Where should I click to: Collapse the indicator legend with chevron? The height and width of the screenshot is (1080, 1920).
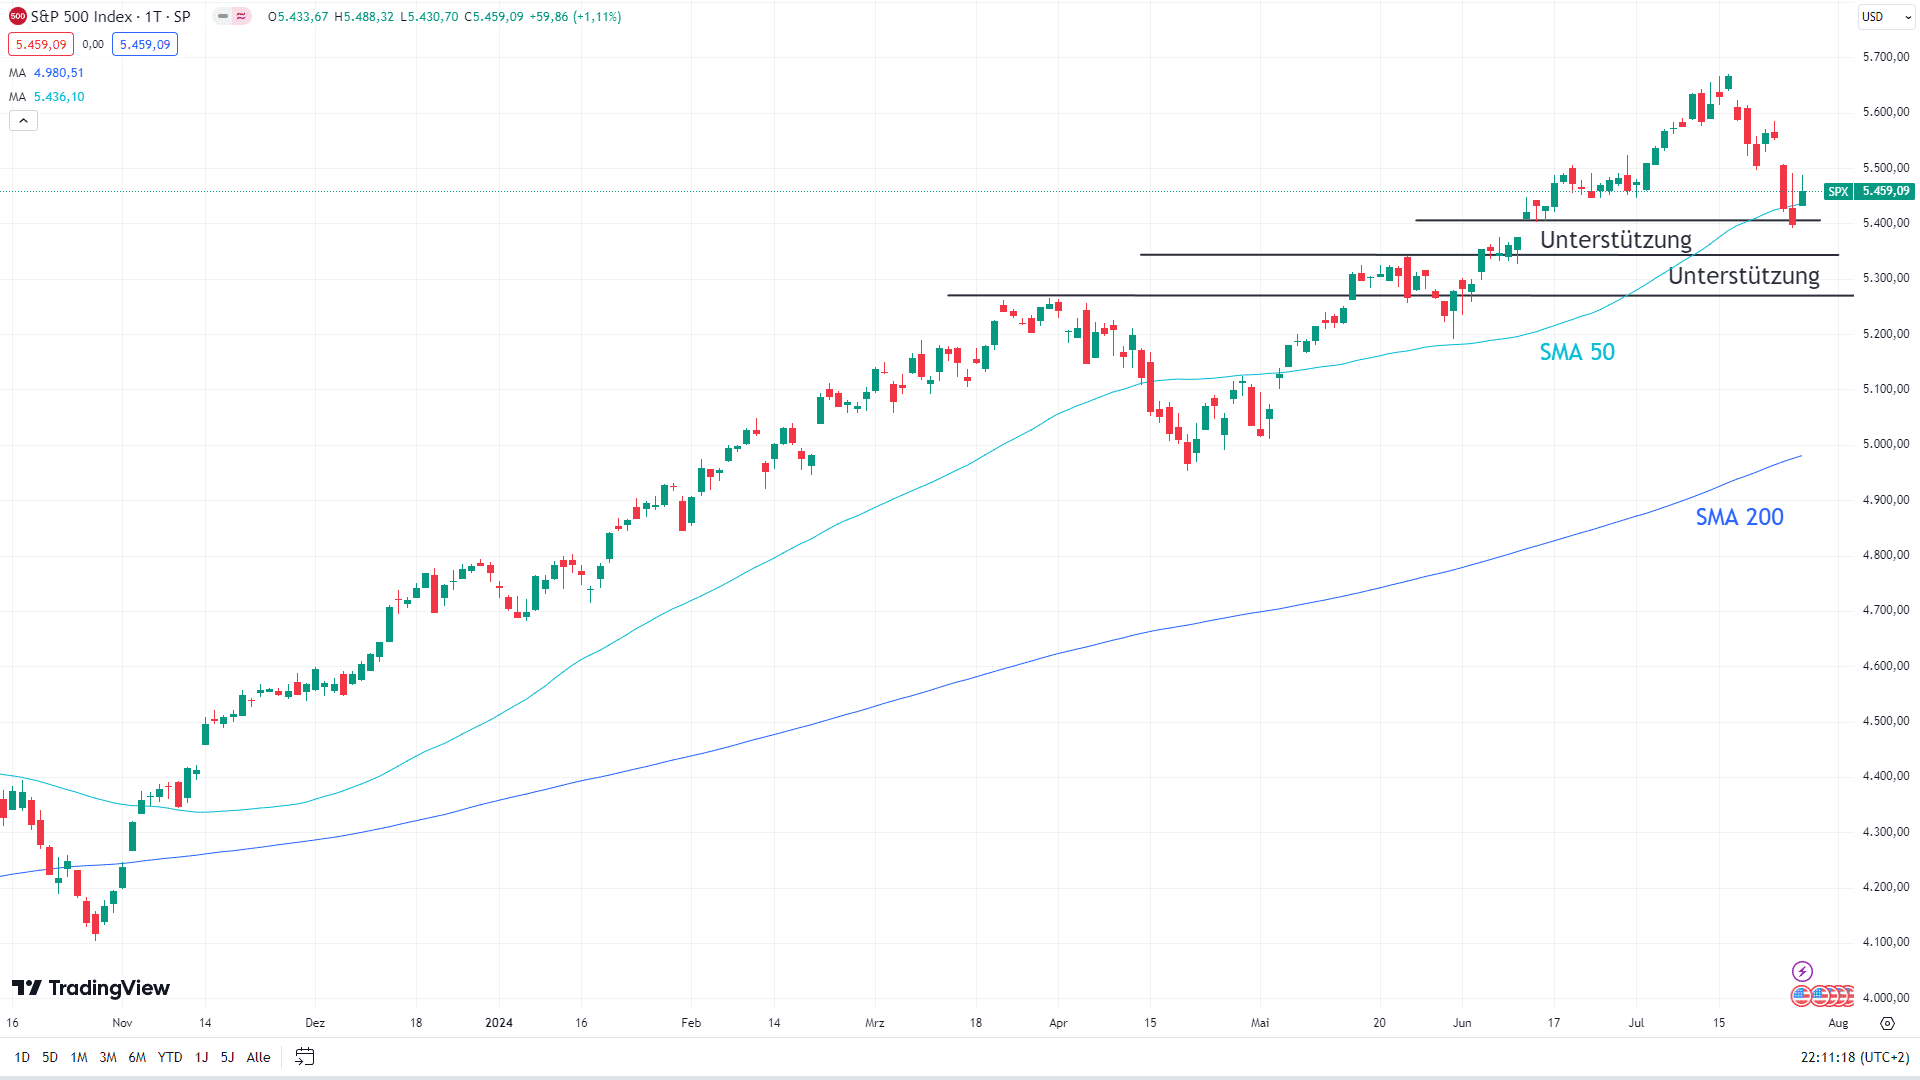[x=24, y=121]
